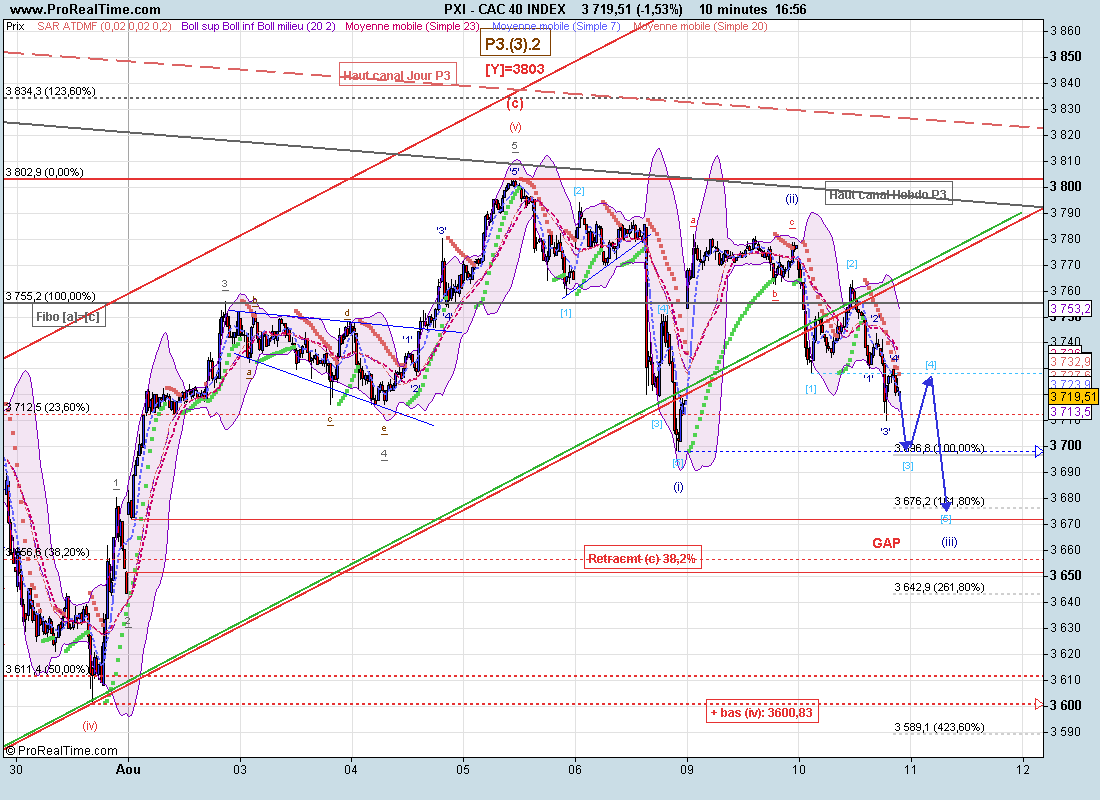The width and height of the screenshot is (1100, 800).
Task: Select the SAR ATDMF indicator label
Action: pos(104,26)
